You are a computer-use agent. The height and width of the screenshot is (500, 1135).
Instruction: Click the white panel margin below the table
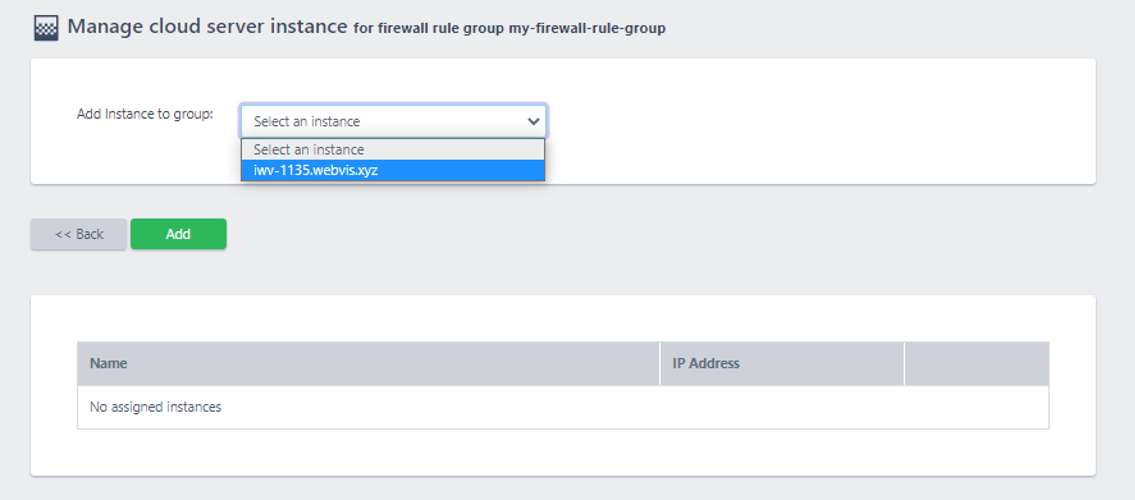(x=563, y=452)
